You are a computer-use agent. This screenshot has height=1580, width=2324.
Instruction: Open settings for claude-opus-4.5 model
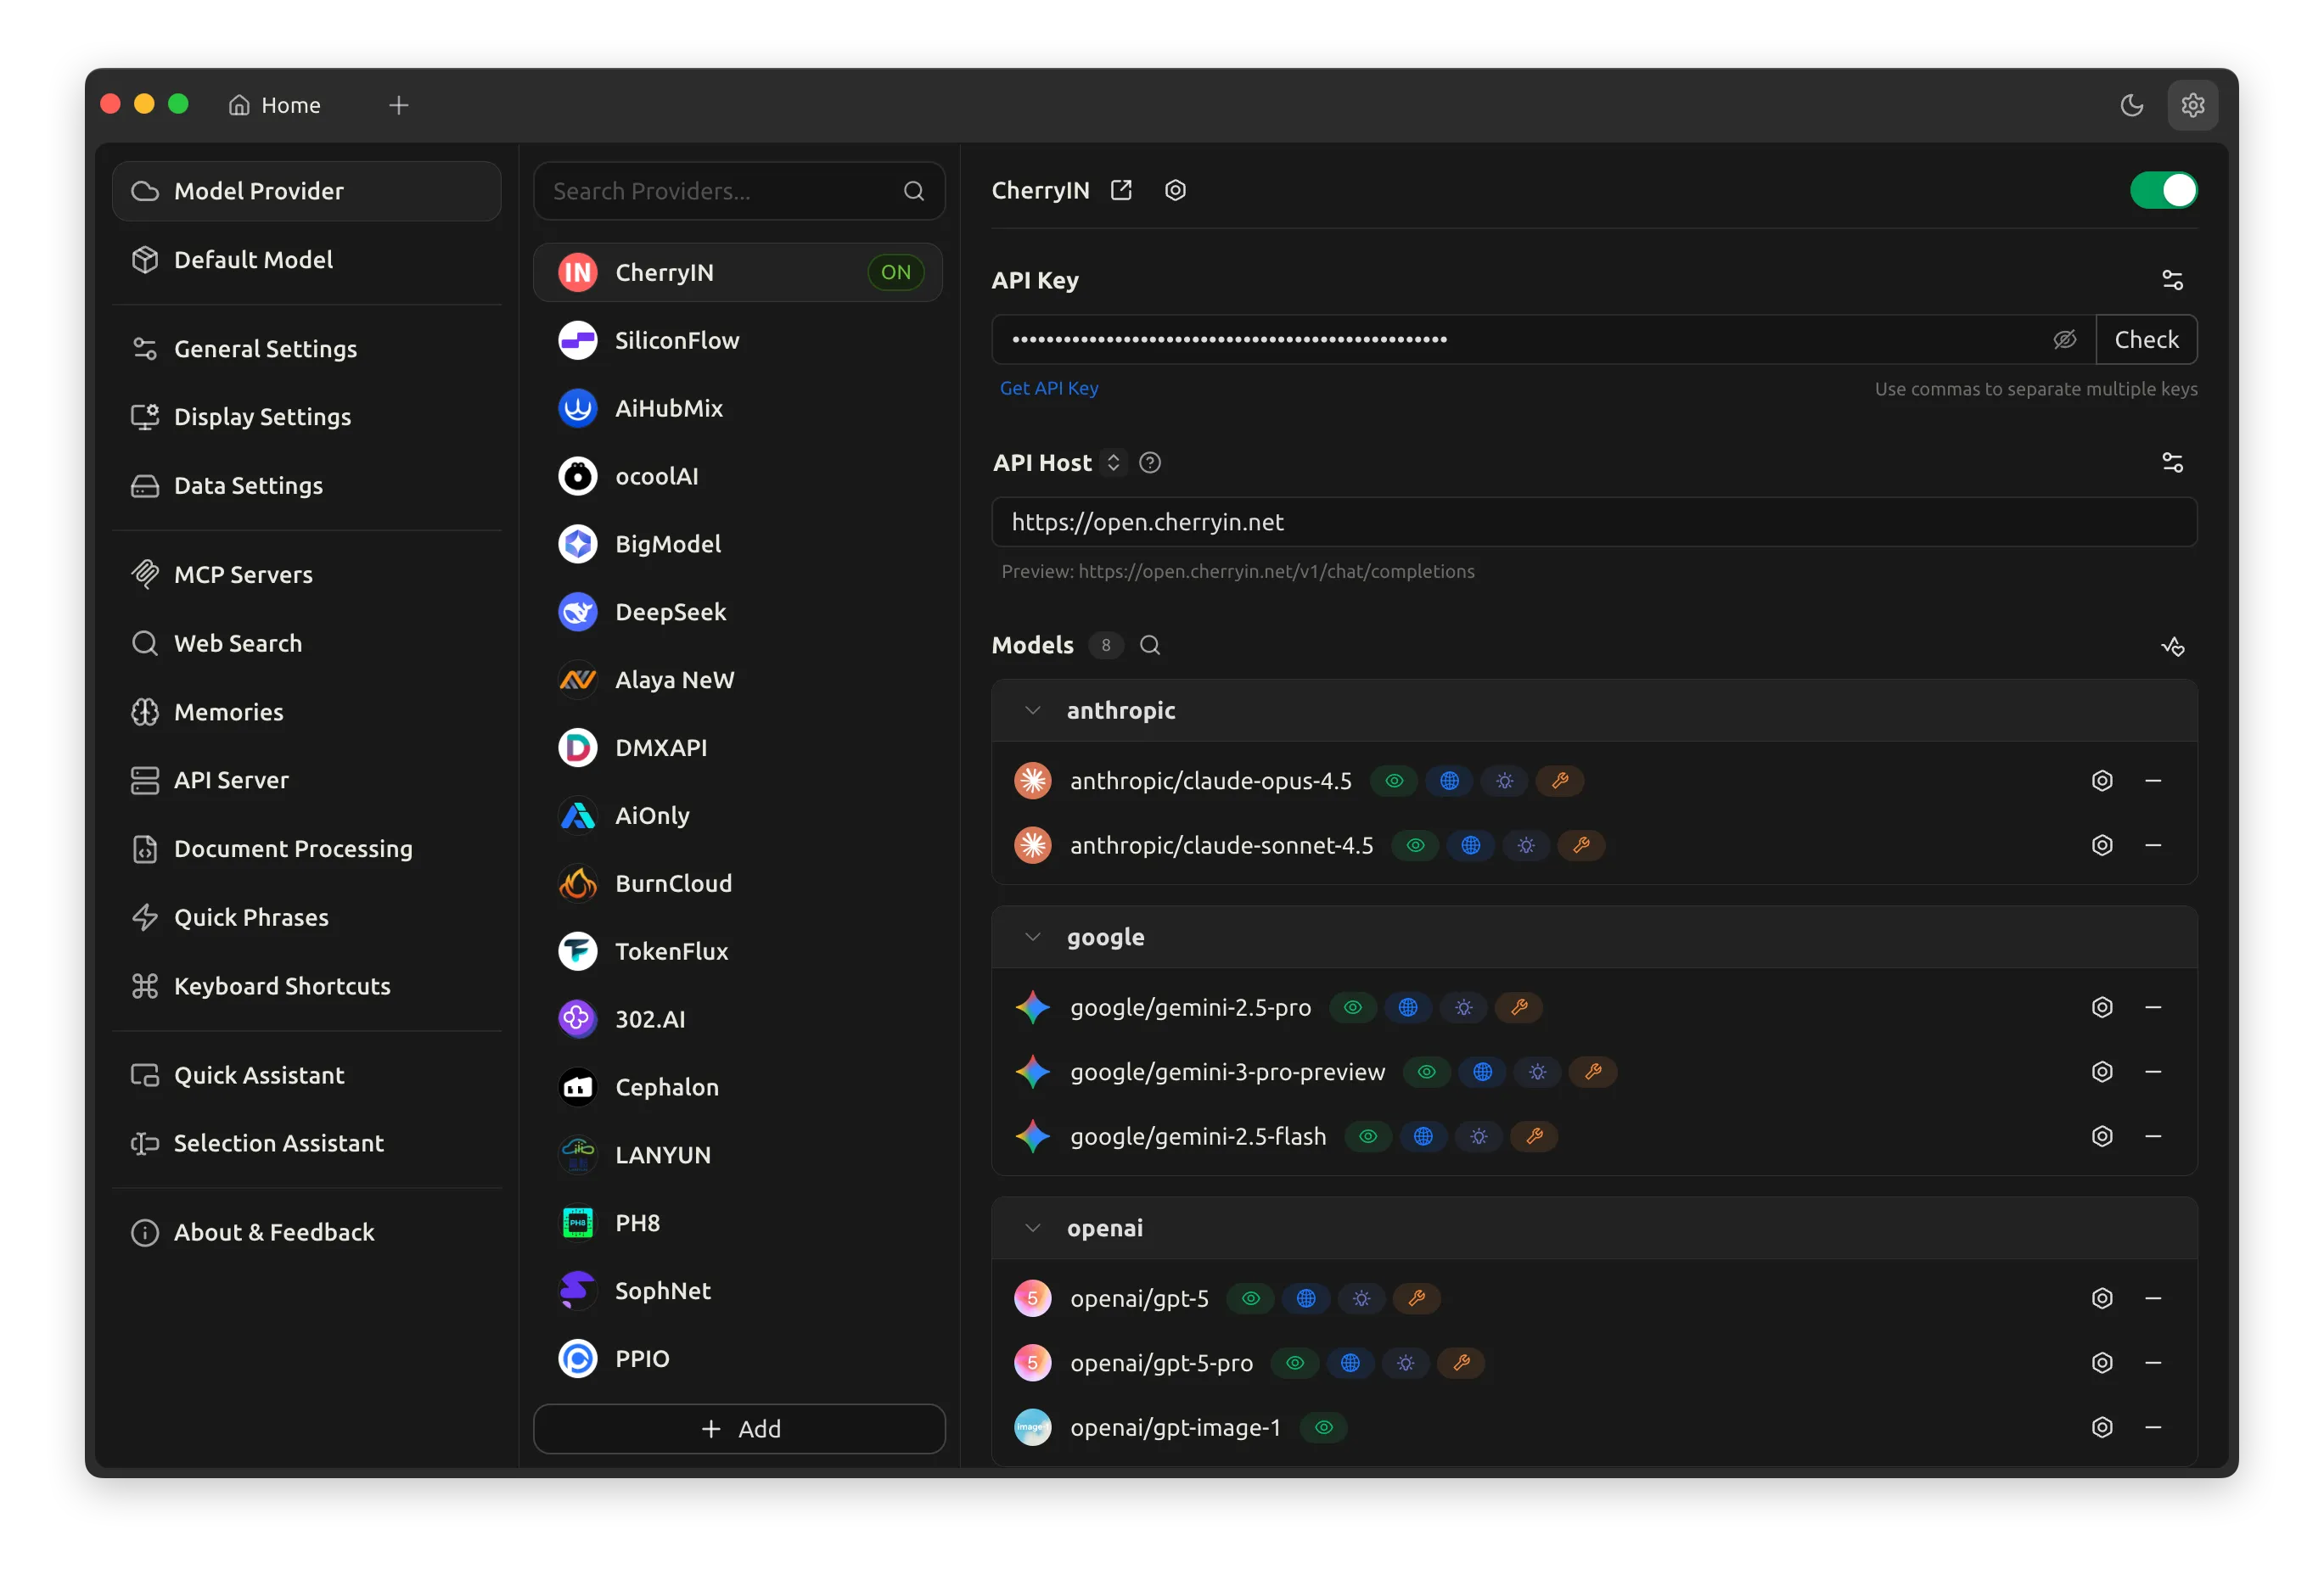2102,781
